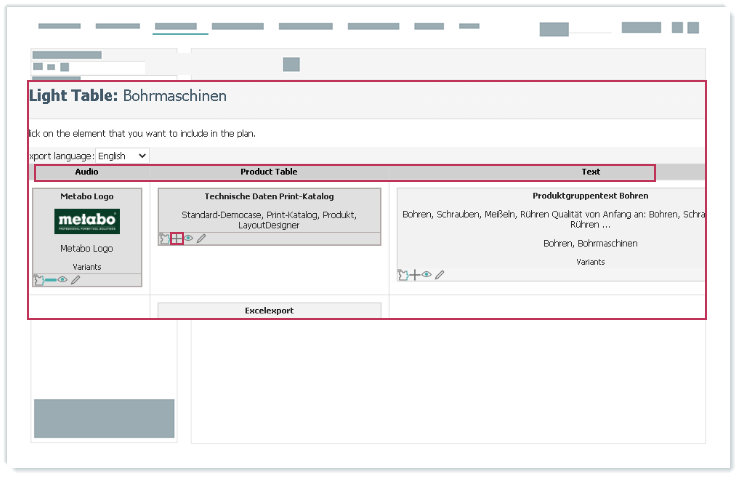Click pencil edit icon on Metabo Logo card
Screen dimensions: 740x478
[75, 280]
